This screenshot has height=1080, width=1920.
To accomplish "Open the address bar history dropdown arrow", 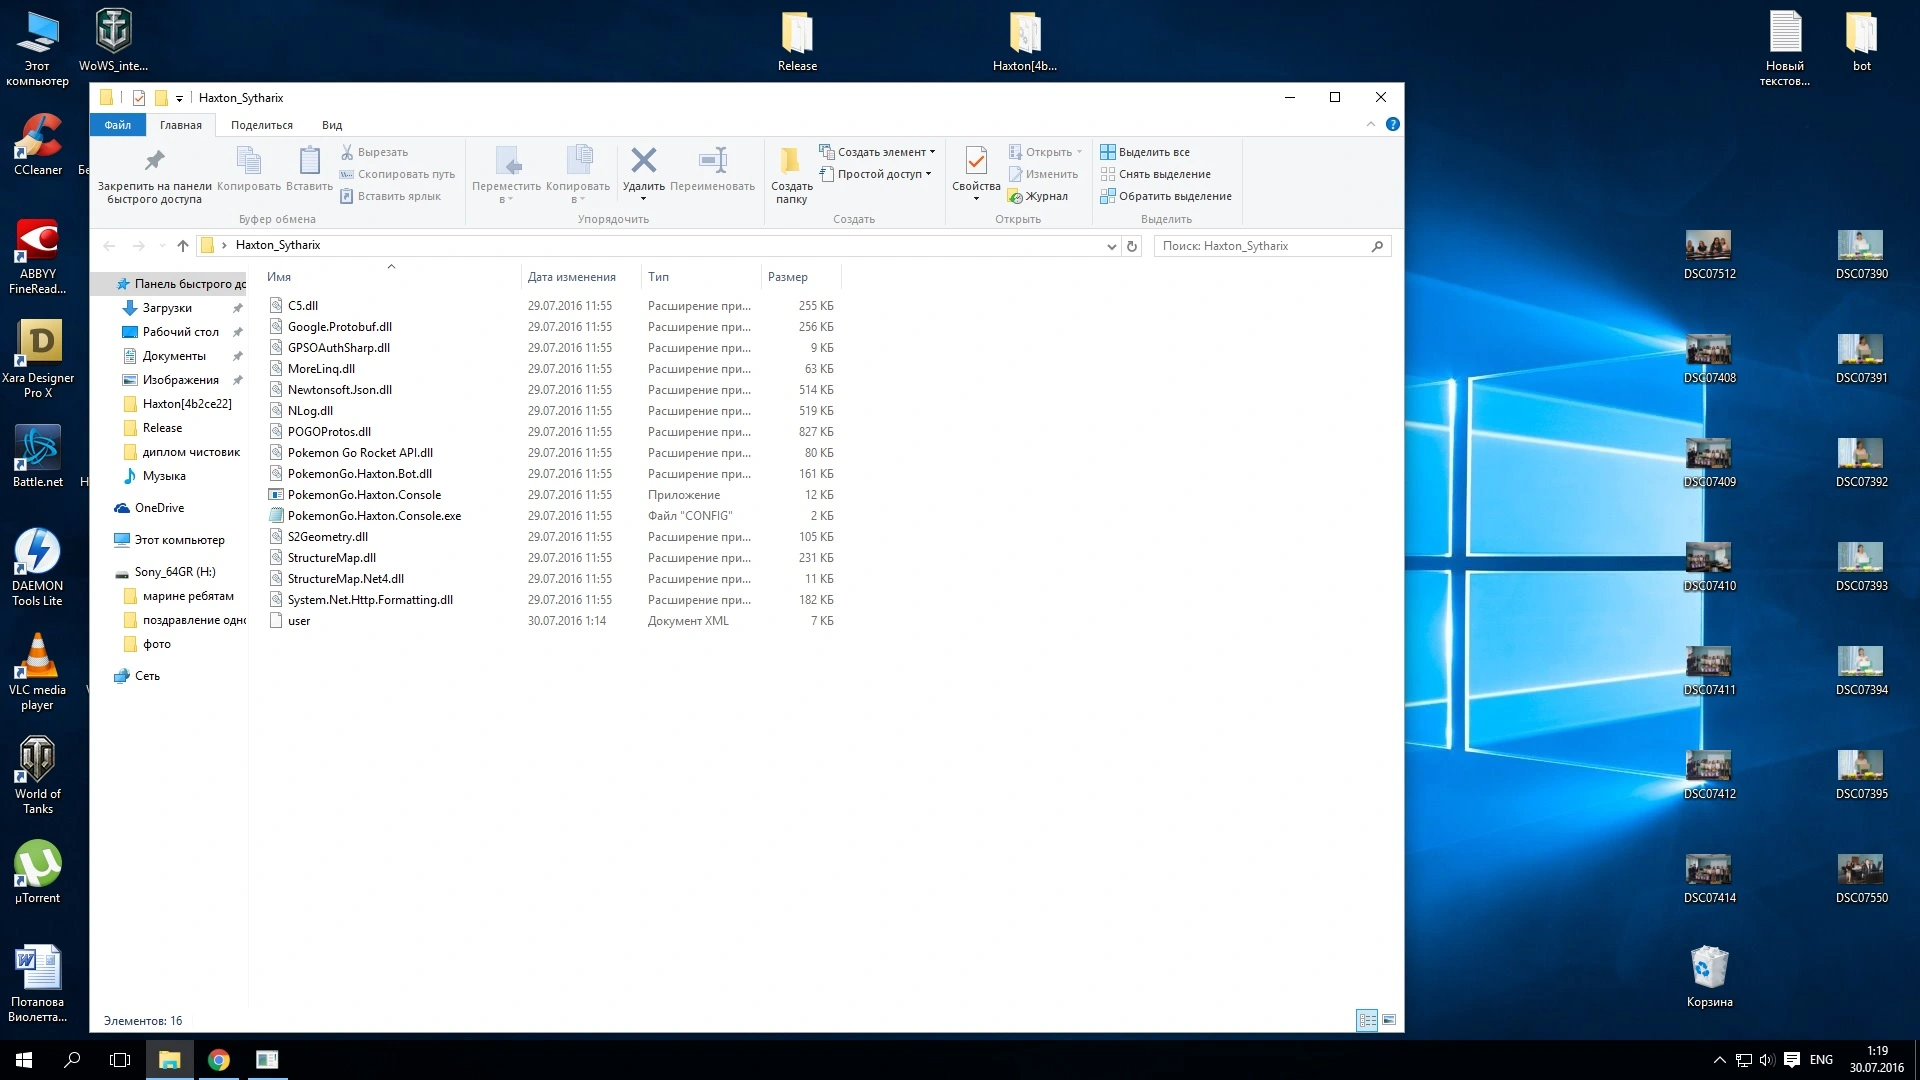I will (x=1111, y=246).
